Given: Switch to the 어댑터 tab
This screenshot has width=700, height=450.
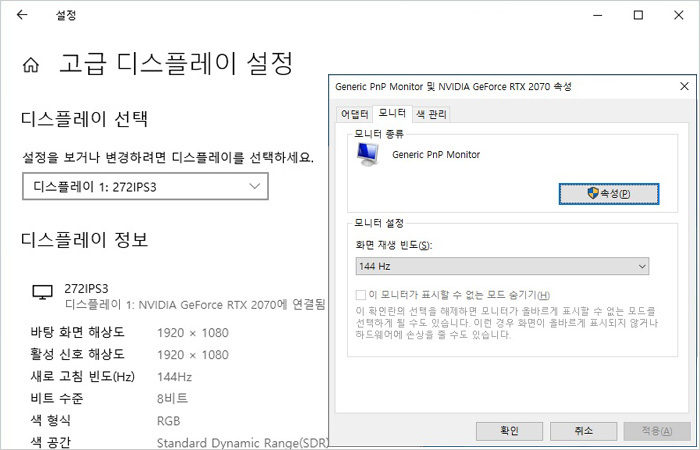Looking at the screenshot, I should (353, 114).
